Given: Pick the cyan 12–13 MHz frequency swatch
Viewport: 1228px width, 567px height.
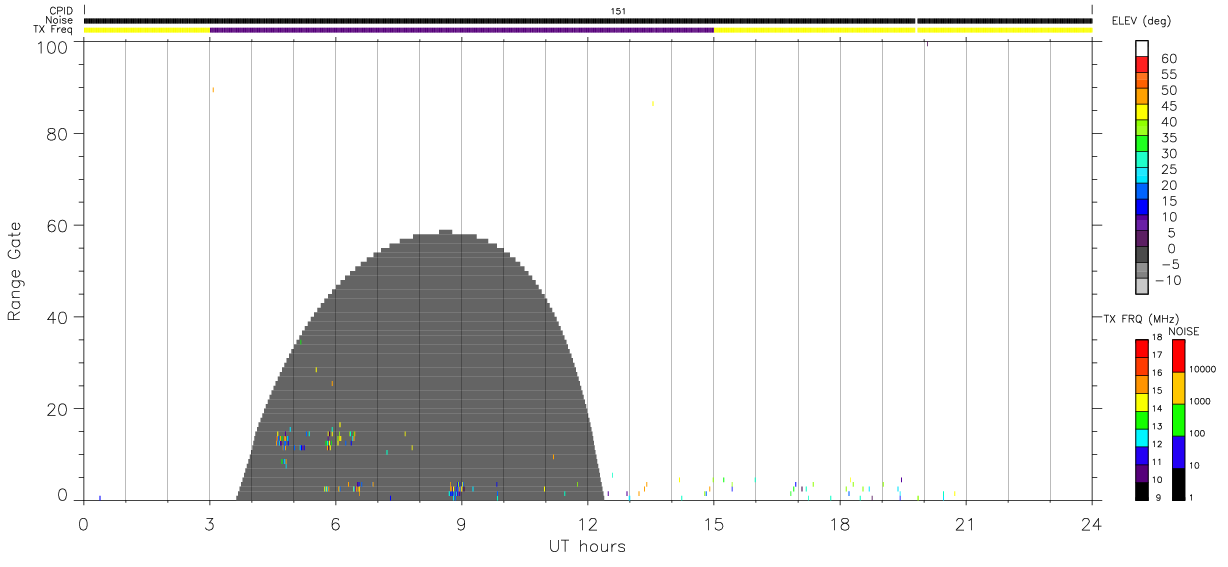Looking at the screenshot, I should point(1142,438).
